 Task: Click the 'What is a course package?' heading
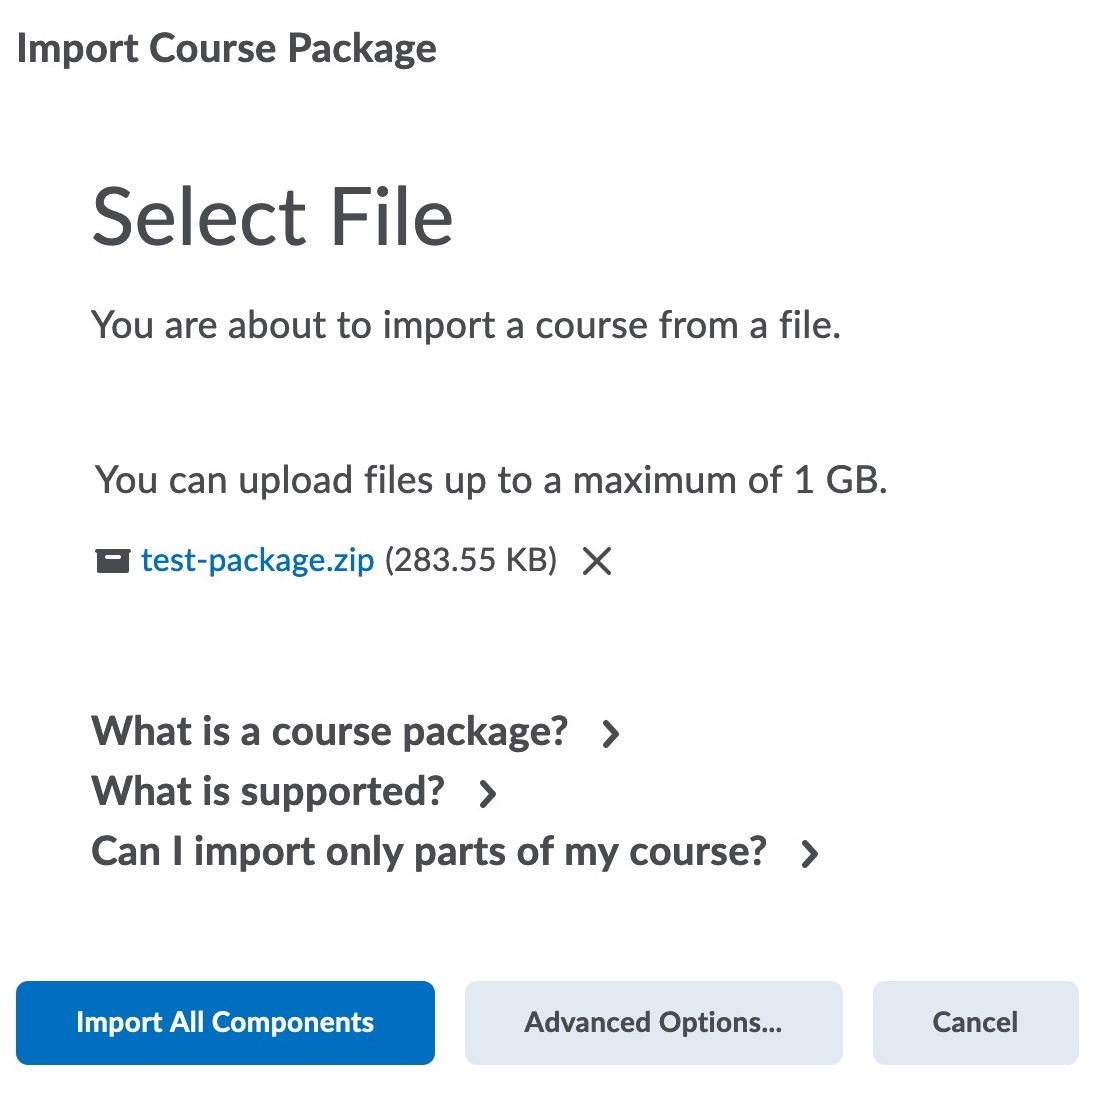pyautogui.click(x=329, y=732)
